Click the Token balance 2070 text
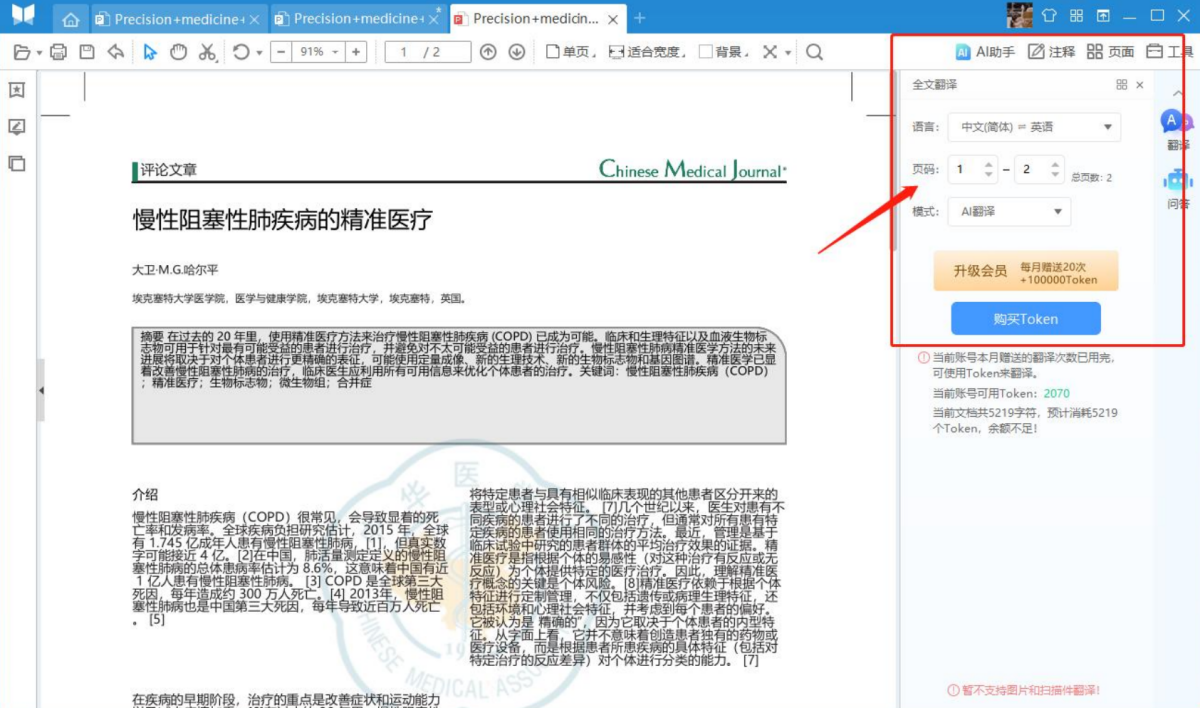The width and height of the screenshot is (1200, 708). 1056,394
